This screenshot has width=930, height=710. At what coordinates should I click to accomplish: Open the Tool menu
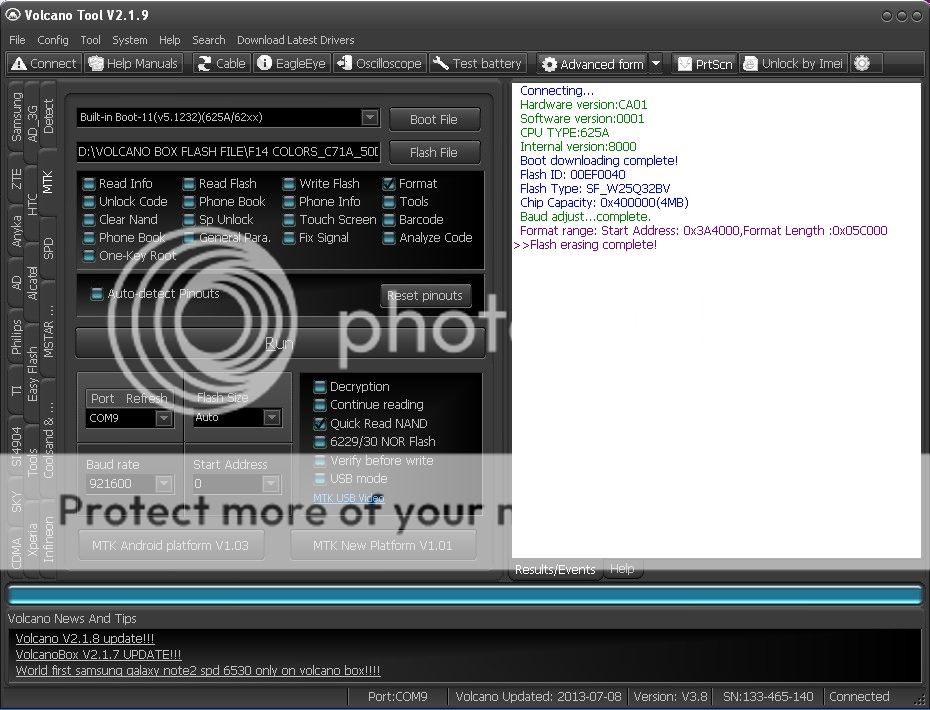click(90, 40)
